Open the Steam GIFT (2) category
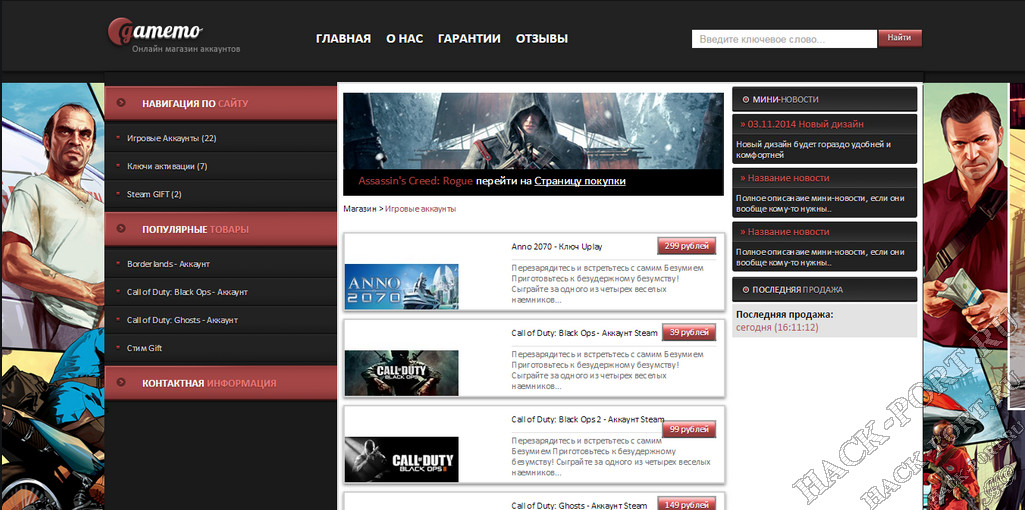 [154, 194]
